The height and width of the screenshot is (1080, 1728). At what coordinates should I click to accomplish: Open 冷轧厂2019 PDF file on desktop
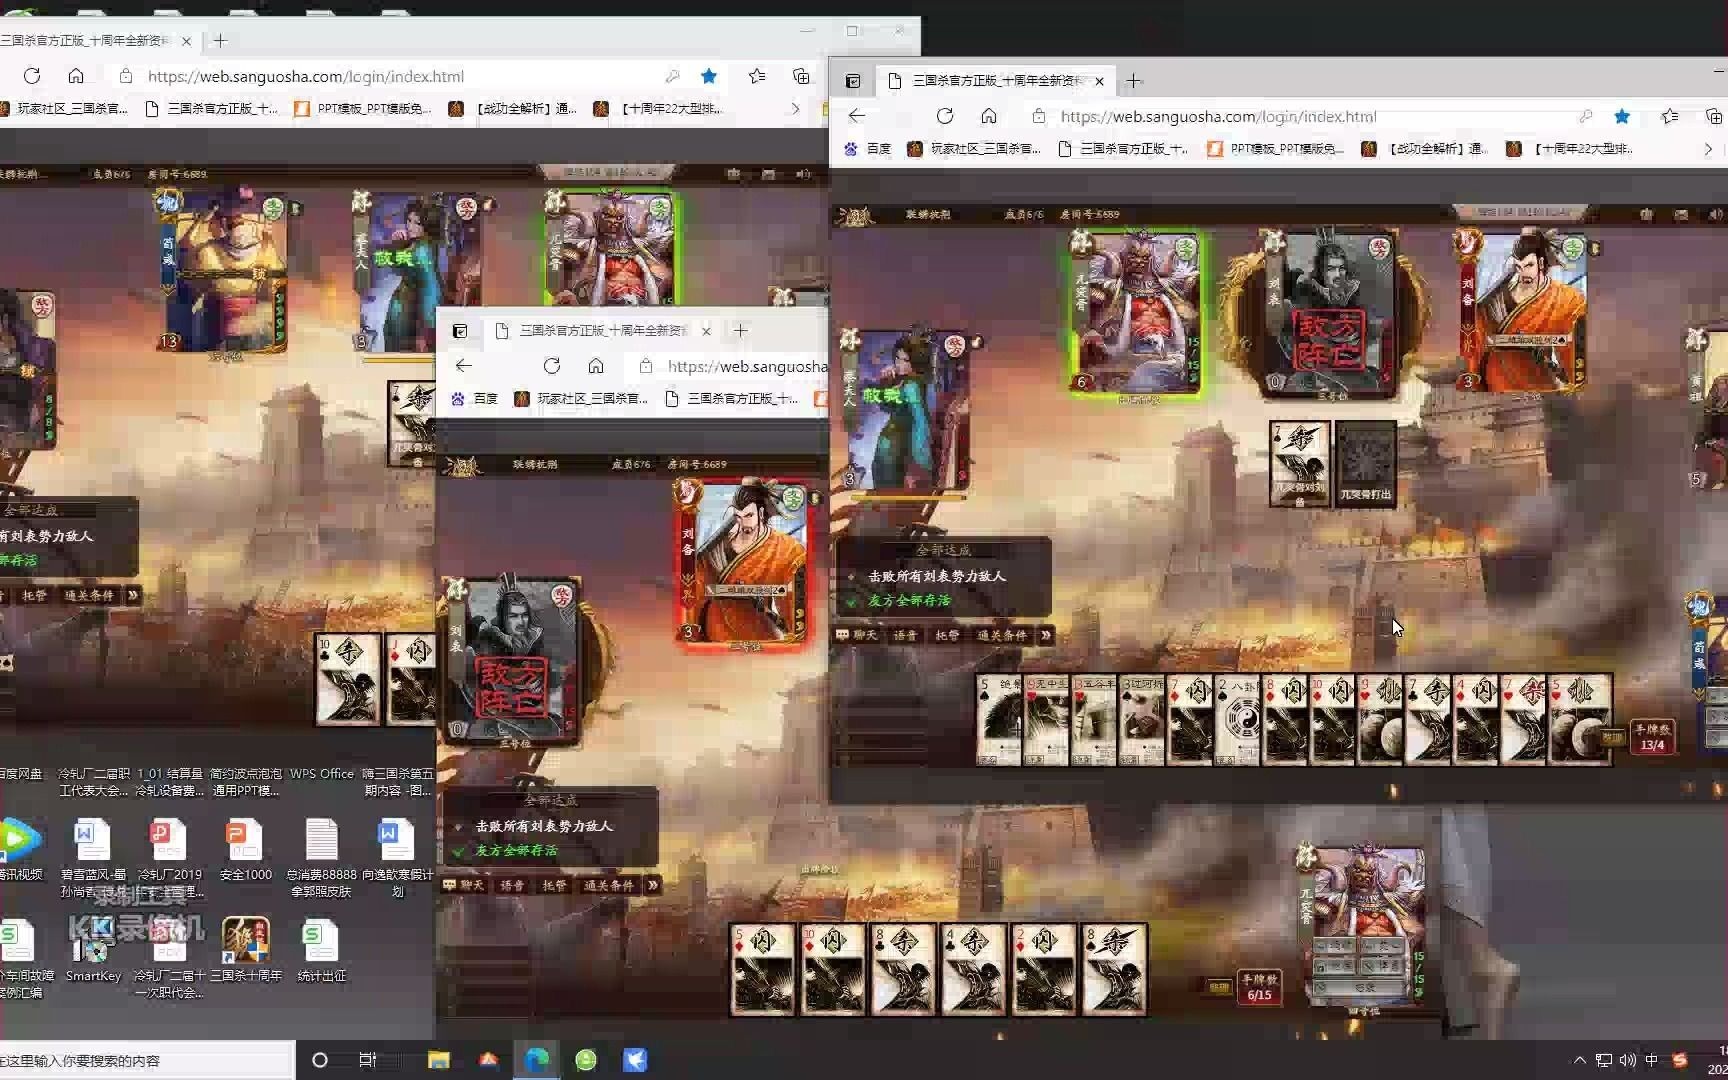169,858
